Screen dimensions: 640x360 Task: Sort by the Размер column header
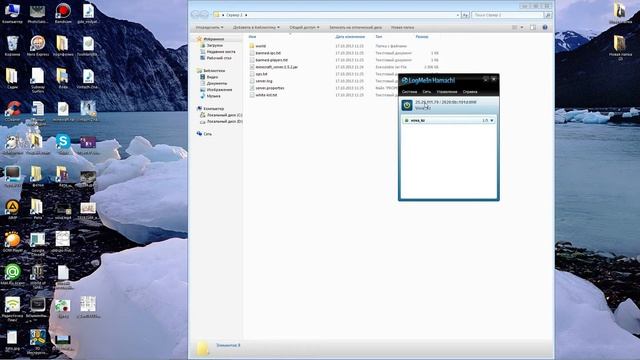click(422, 37)
